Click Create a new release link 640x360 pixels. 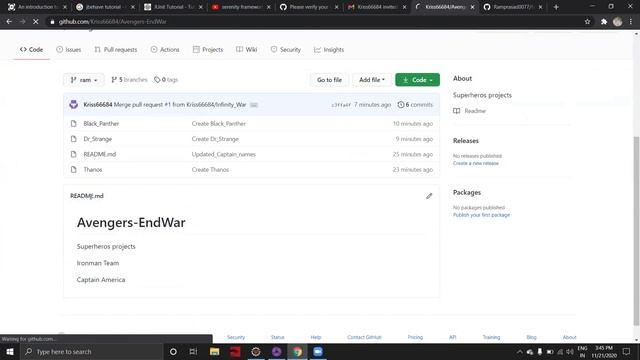pyautogui.click(x=476, y=163)
